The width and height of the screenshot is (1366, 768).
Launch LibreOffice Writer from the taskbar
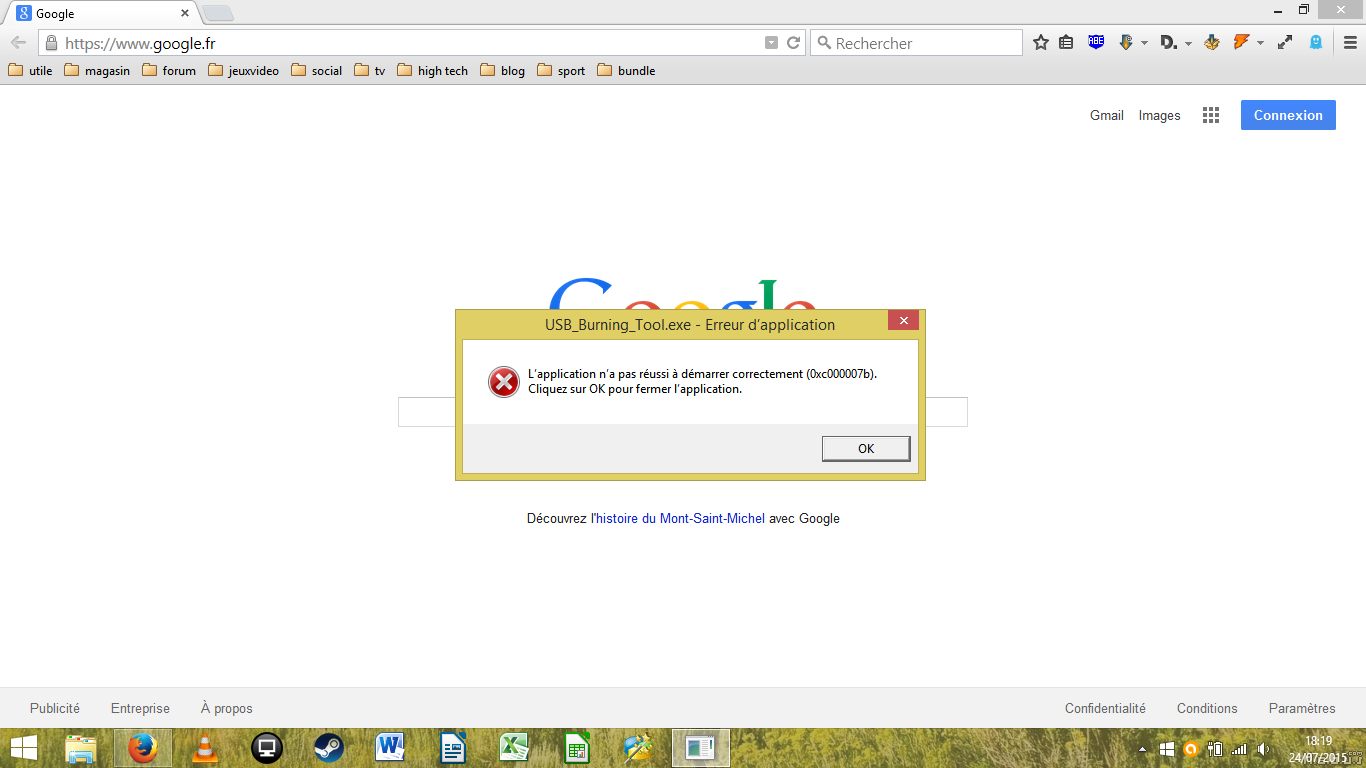click(x=452, y=748)
